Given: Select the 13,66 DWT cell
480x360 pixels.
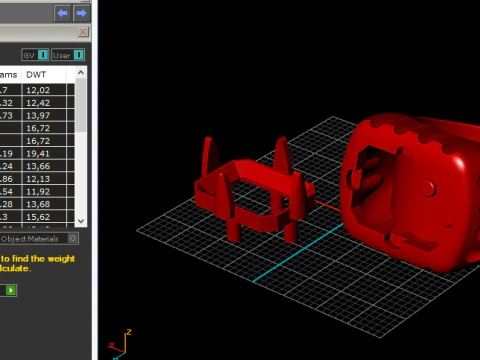Looking at the screenshot, I should [44, 166].
